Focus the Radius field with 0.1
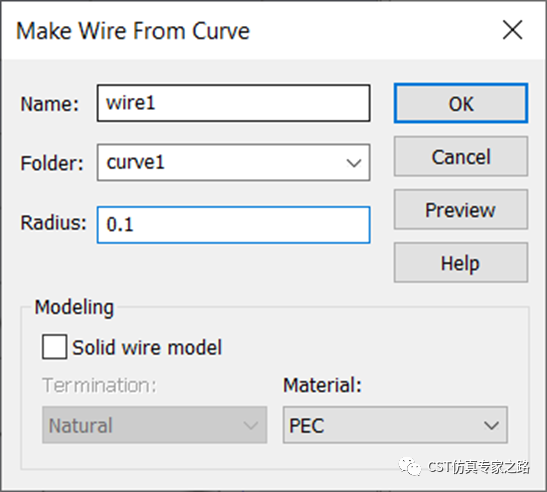This screenshot has height=492, width=547. pyautogui.click(x=233, y=224)
